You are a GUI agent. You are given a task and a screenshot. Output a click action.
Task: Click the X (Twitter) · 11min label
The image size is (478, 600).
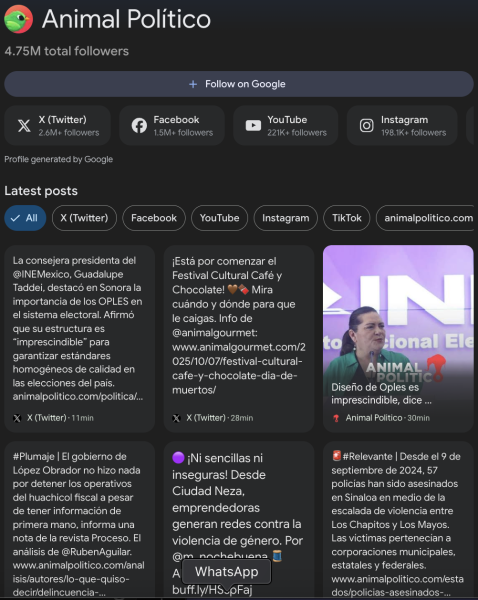tap(60, 418)
